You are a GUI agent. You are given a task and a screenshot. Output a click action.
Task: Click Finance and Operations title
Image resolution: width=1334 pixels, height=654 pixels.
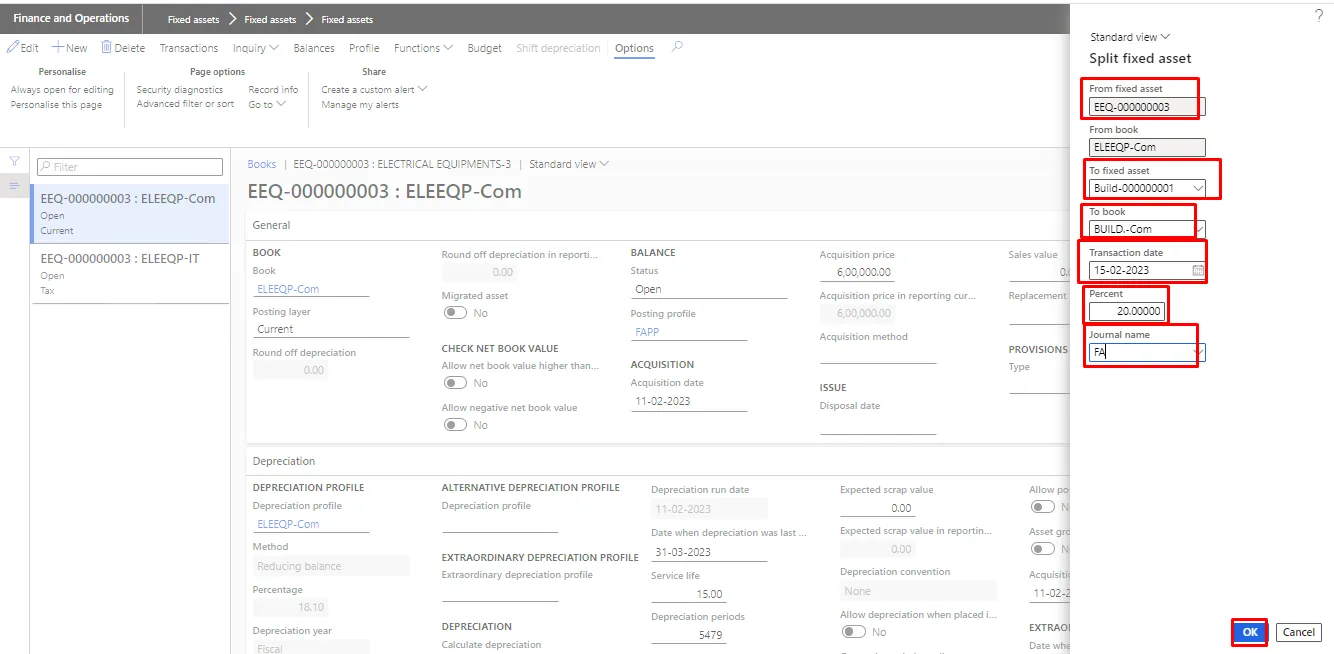click(71, 18)
